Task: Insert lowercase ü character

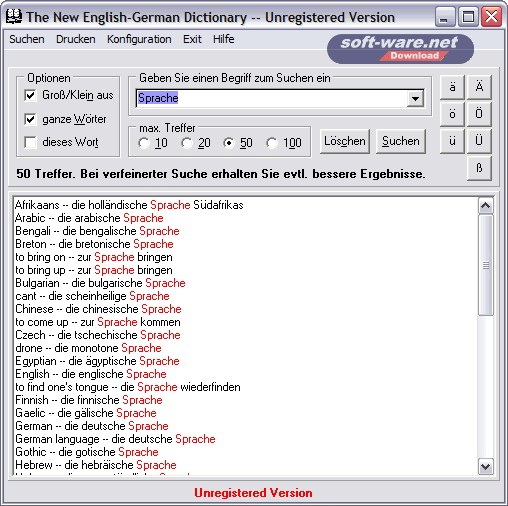Action: (452, 141)
